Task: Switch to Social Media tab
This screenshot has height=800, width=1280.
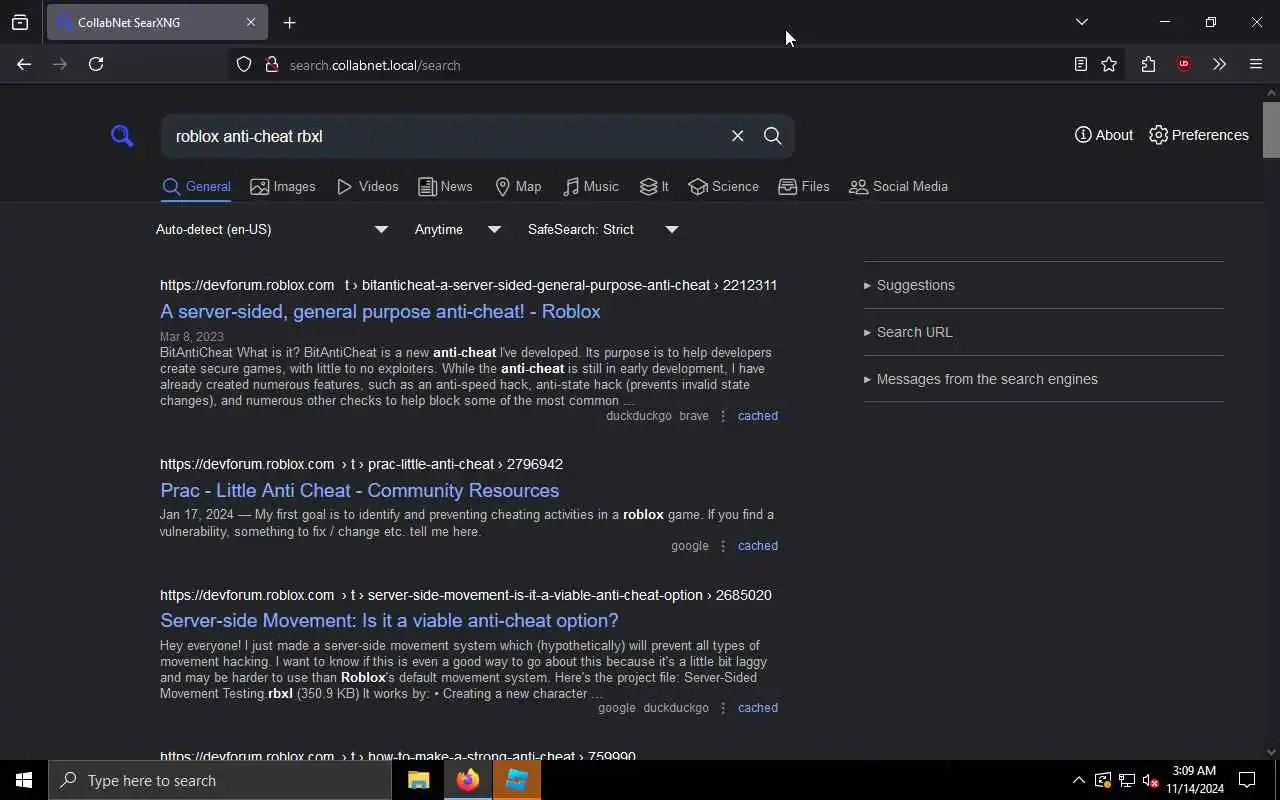Action: tap(898, 186)
